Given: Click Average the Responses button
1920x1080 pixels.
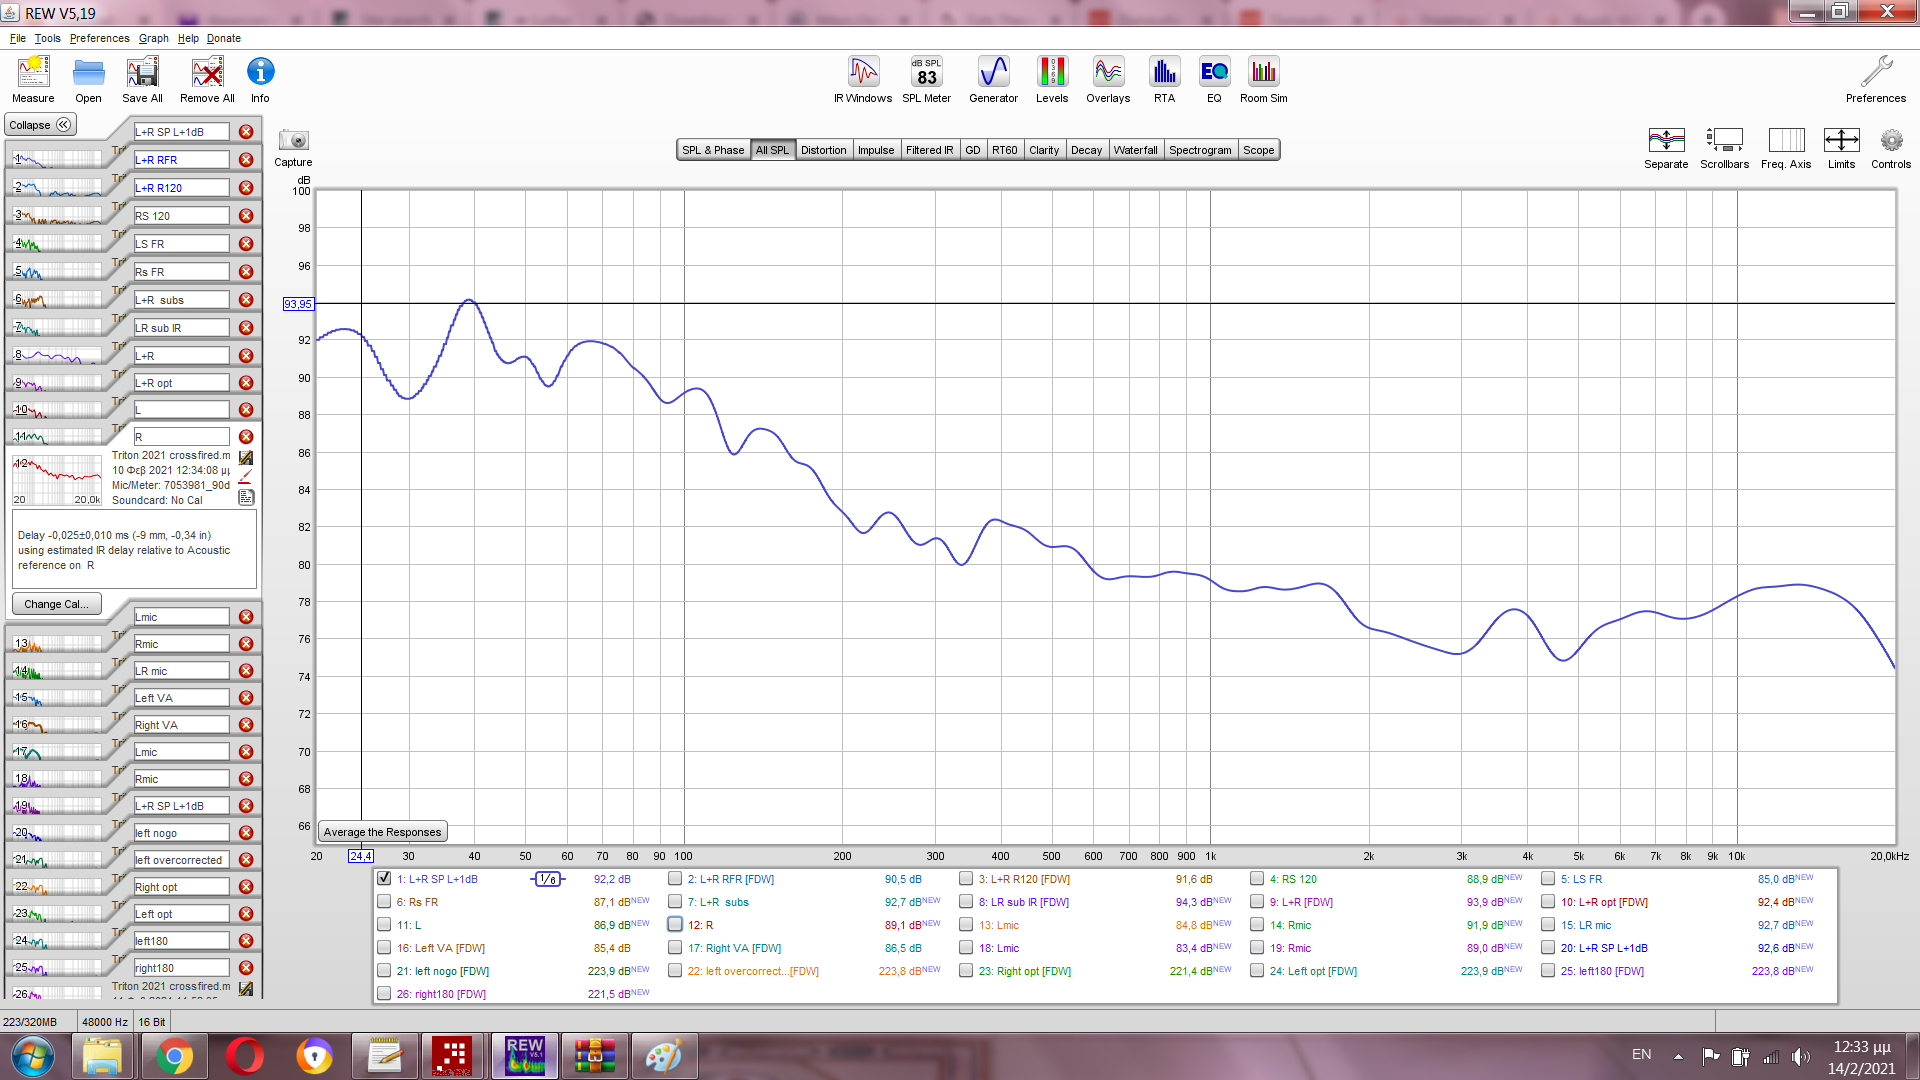Looking at the screenshot, I should click(x=382, y=832).
